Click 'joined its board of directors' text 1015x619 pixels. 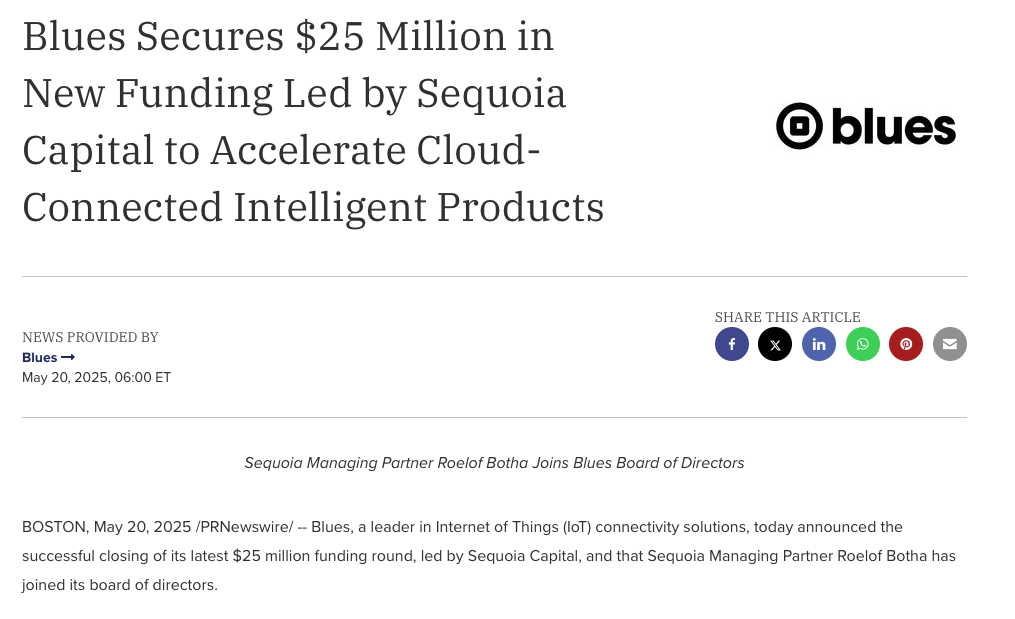coord(118,585)
